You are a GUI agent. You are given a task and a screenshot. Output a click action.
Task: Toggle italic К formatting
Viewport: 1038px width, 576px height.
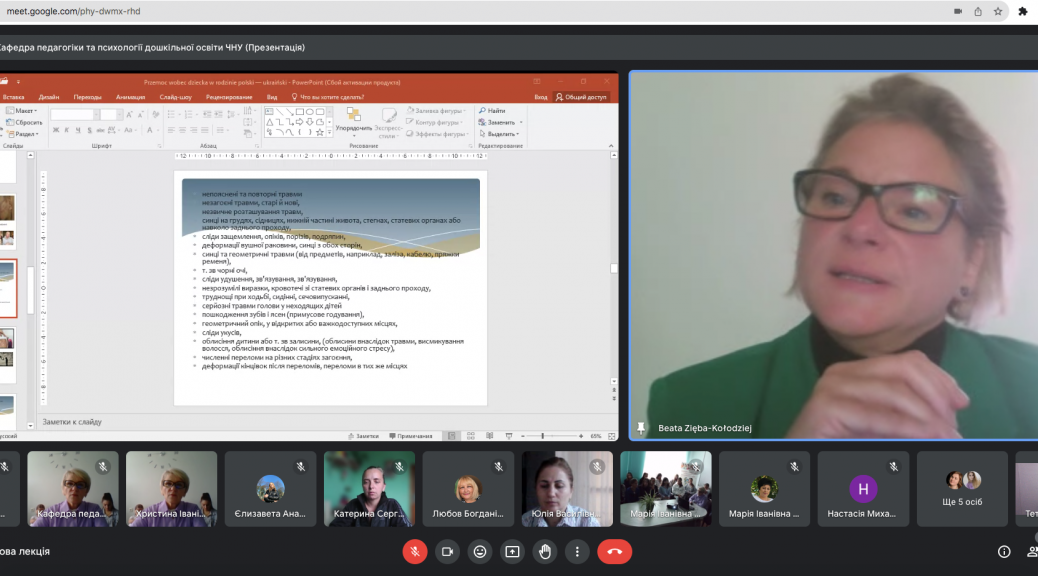tap(67, 130)
